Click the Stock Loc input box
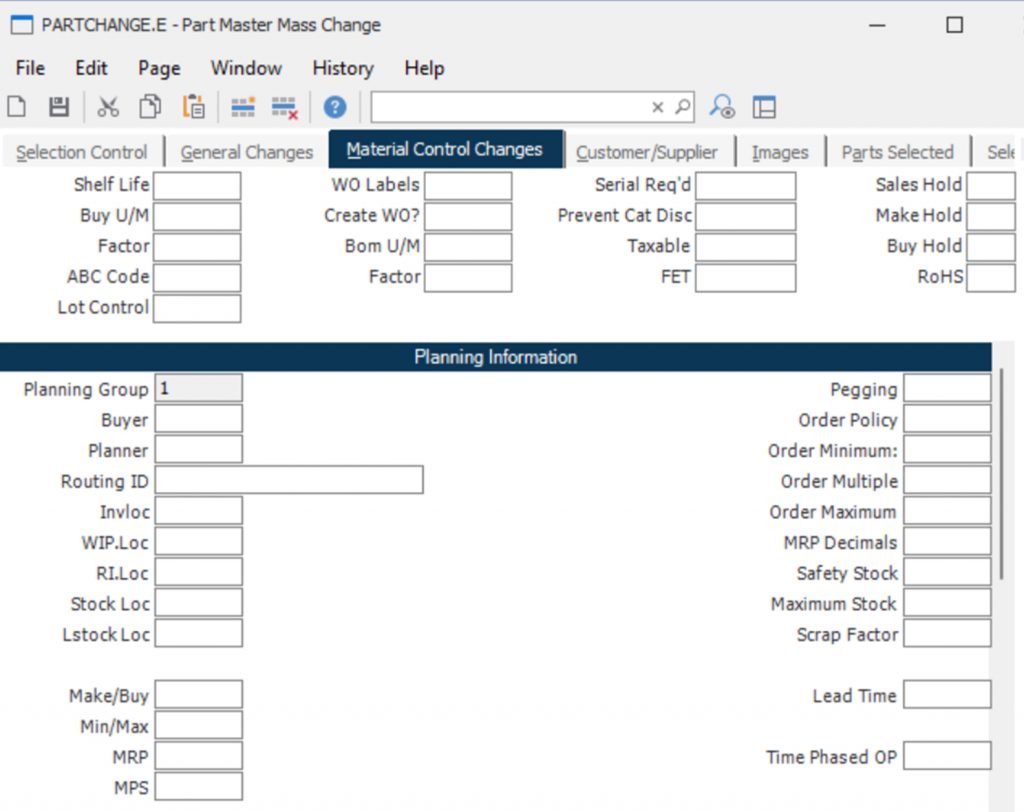 coord(199,603)
